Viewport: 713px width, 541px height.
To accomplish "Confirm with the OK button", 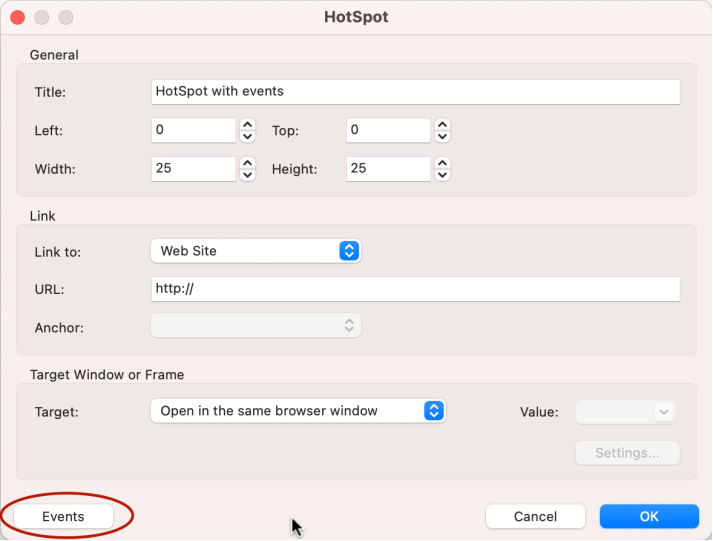I will (649, 516).
